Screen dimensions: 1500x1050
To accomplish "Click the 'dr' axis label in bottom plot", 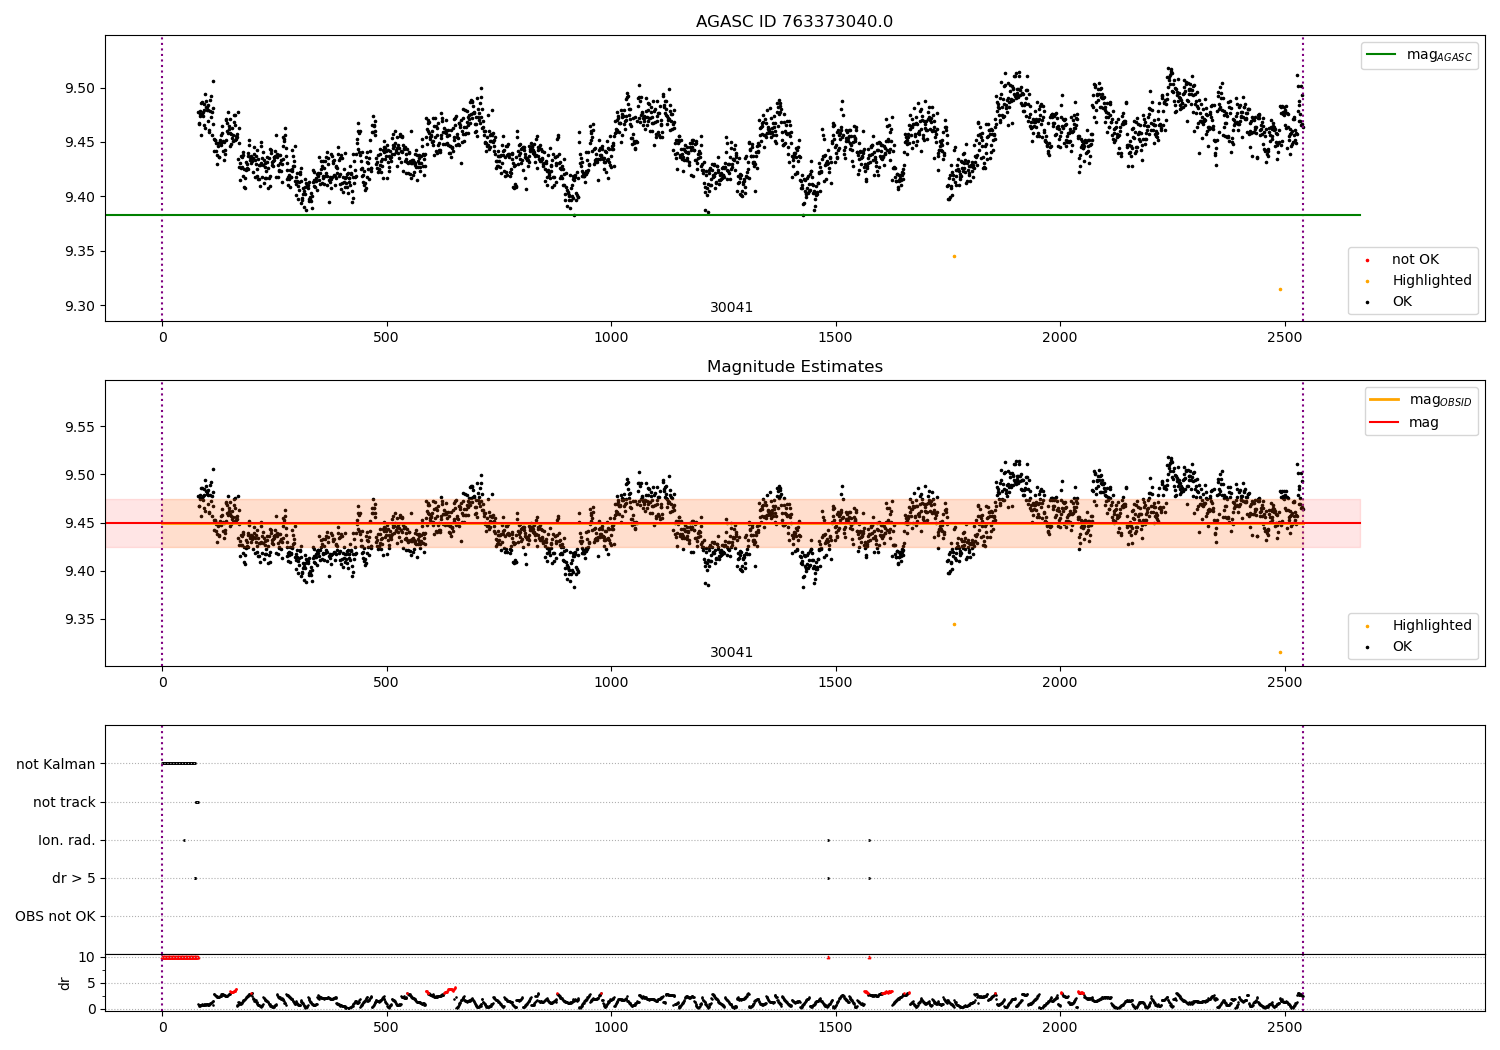I will coord(64,983).
